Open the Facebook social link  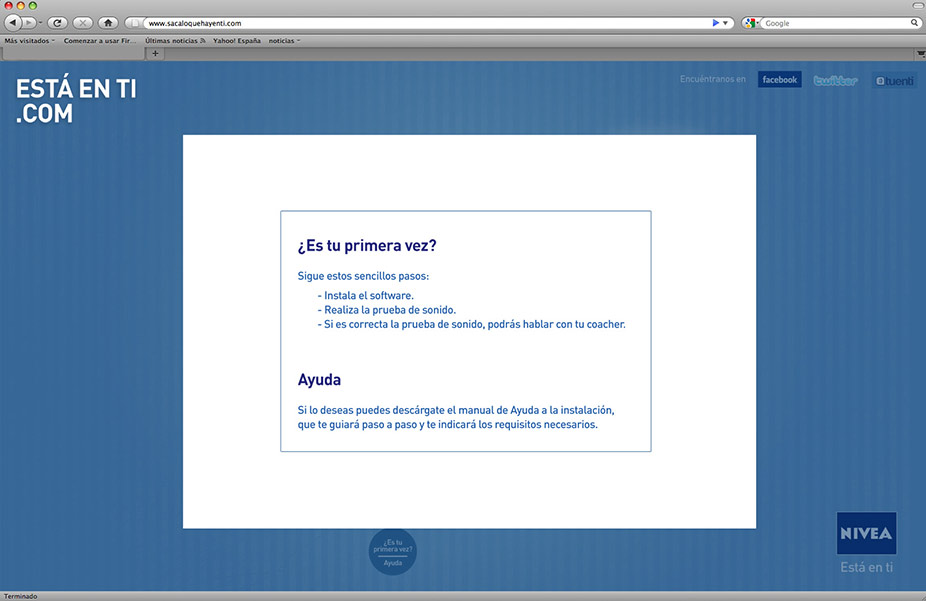pos(779,80)
